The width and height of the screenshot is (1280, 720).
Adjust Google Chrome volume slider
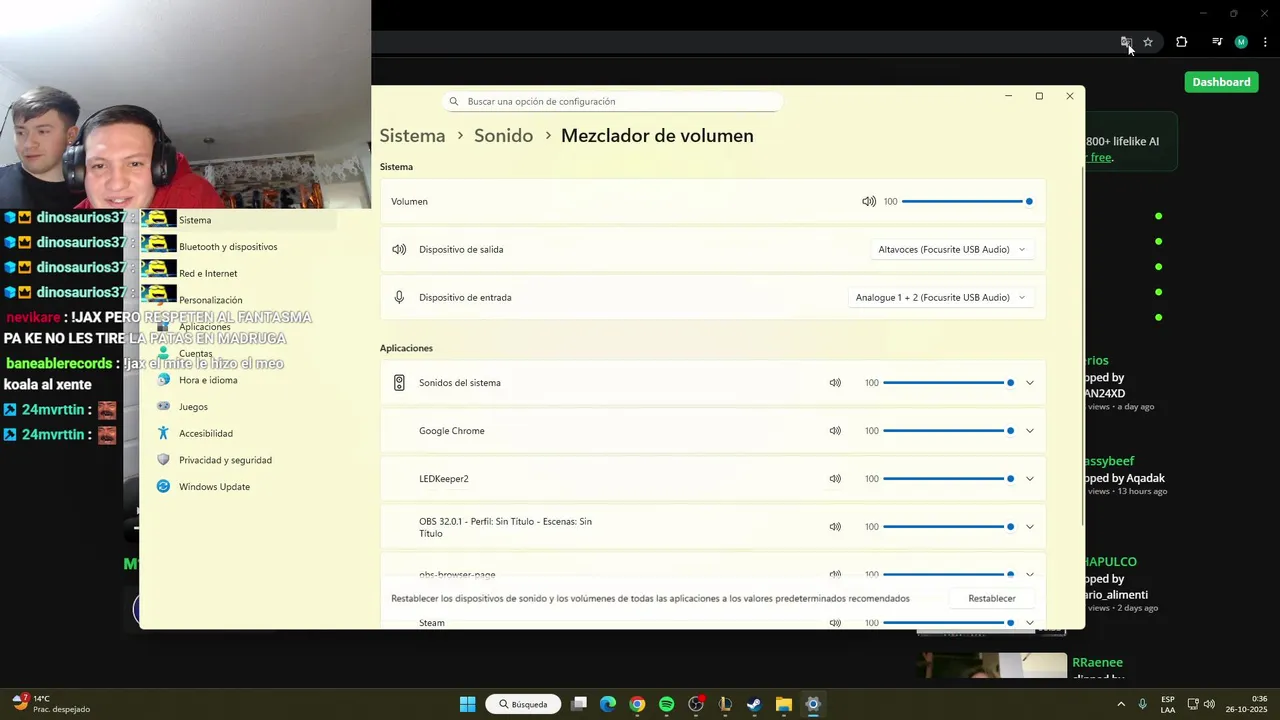pos(948,431)
